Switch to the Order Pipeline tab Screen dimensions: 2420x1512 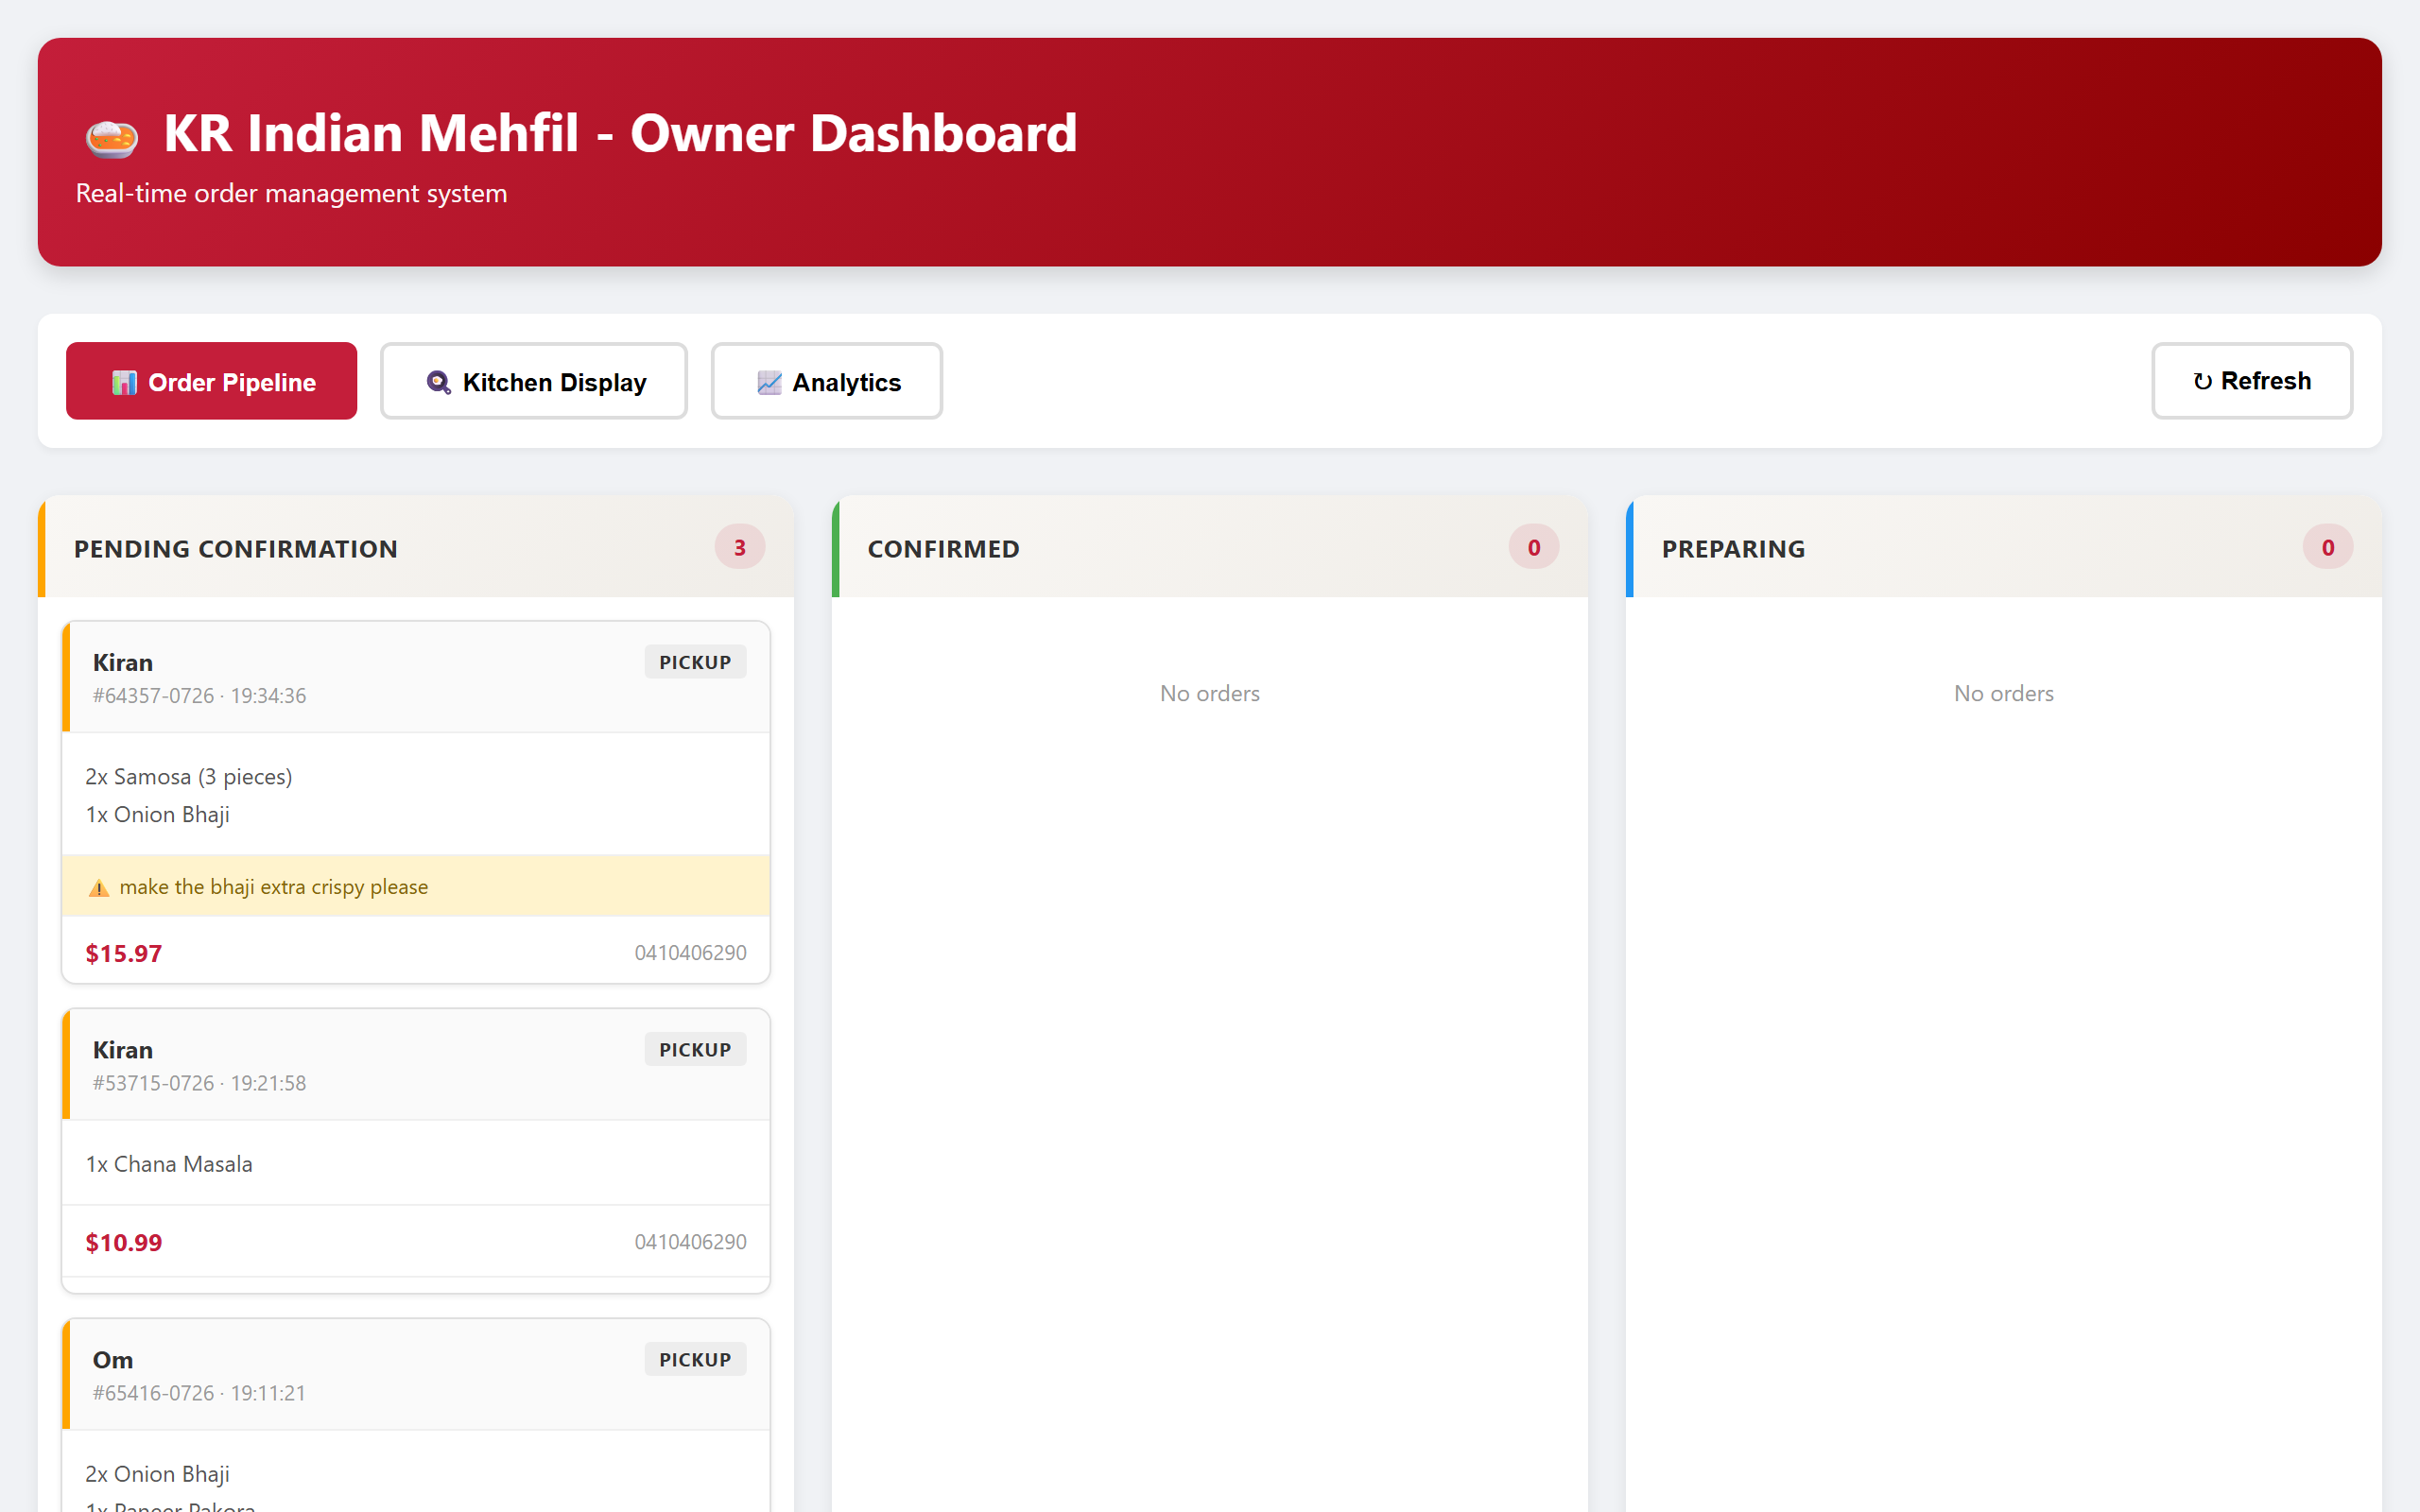pos(211,381)
